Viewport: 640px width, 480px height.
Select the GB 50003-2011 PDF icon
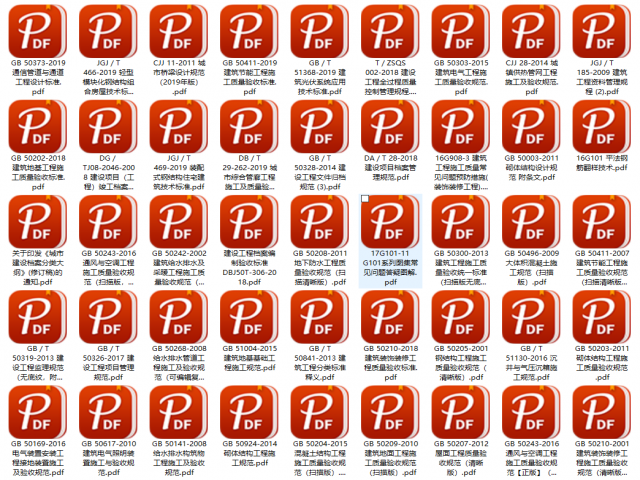(531, 127)
